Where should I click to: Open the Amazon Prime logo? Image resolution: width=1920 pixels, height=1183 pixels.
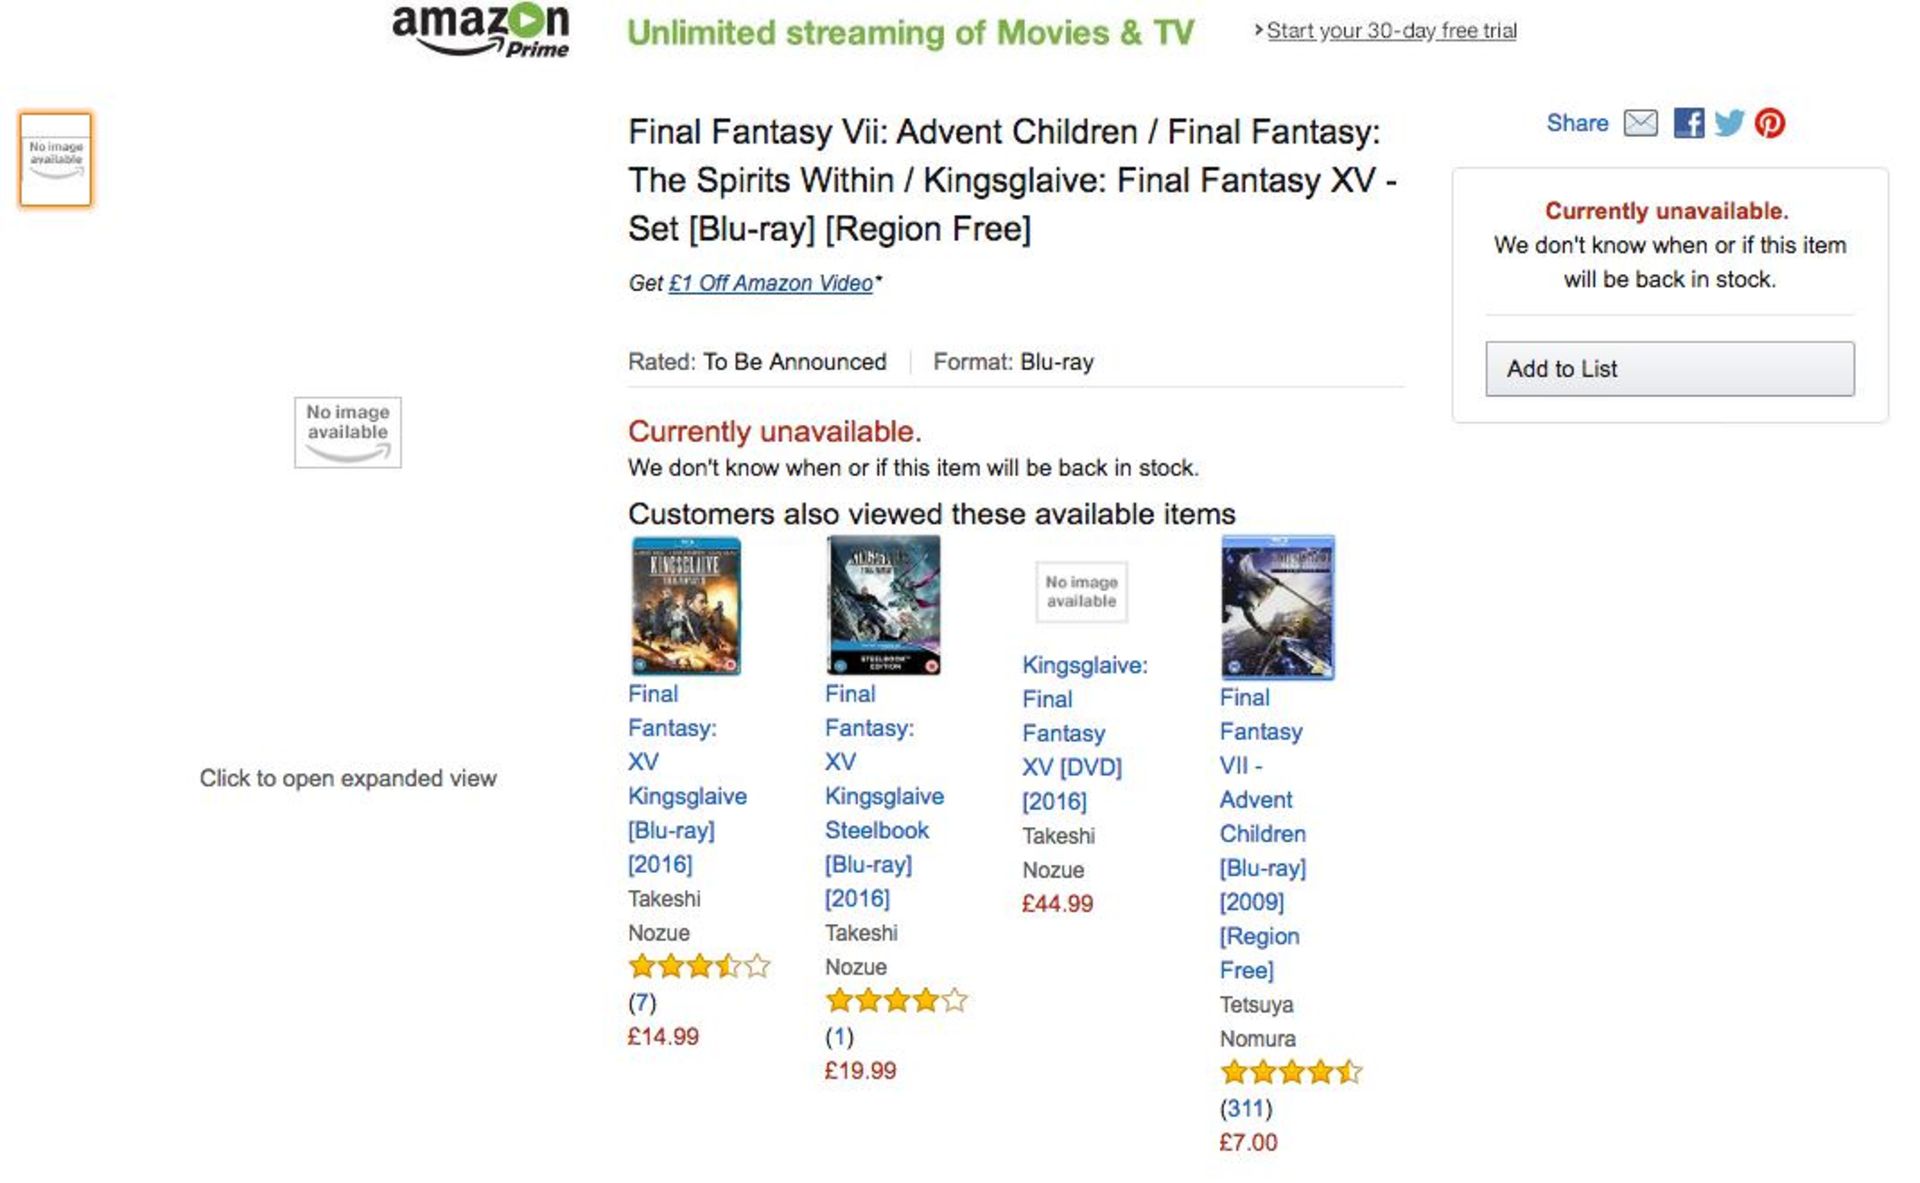pos(481,31)
